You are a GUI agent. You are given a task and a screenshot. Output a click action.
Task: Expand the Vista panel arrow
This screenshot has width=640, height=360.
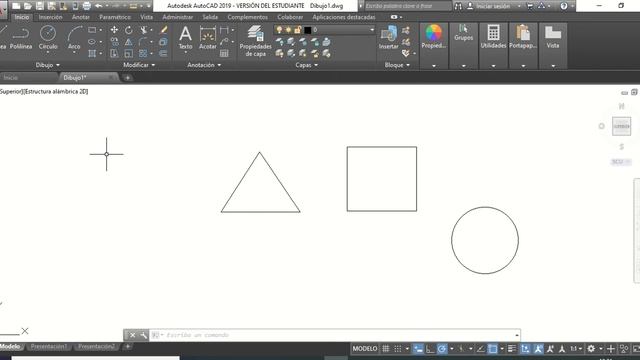point(553,65)
